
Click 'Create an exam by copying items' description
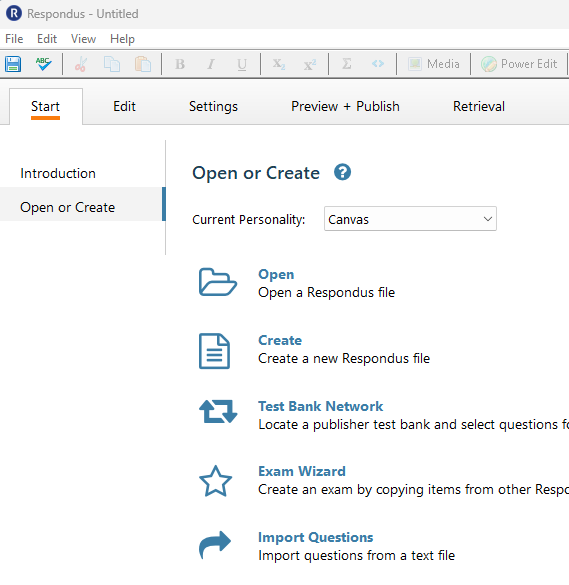pos(413,489)
